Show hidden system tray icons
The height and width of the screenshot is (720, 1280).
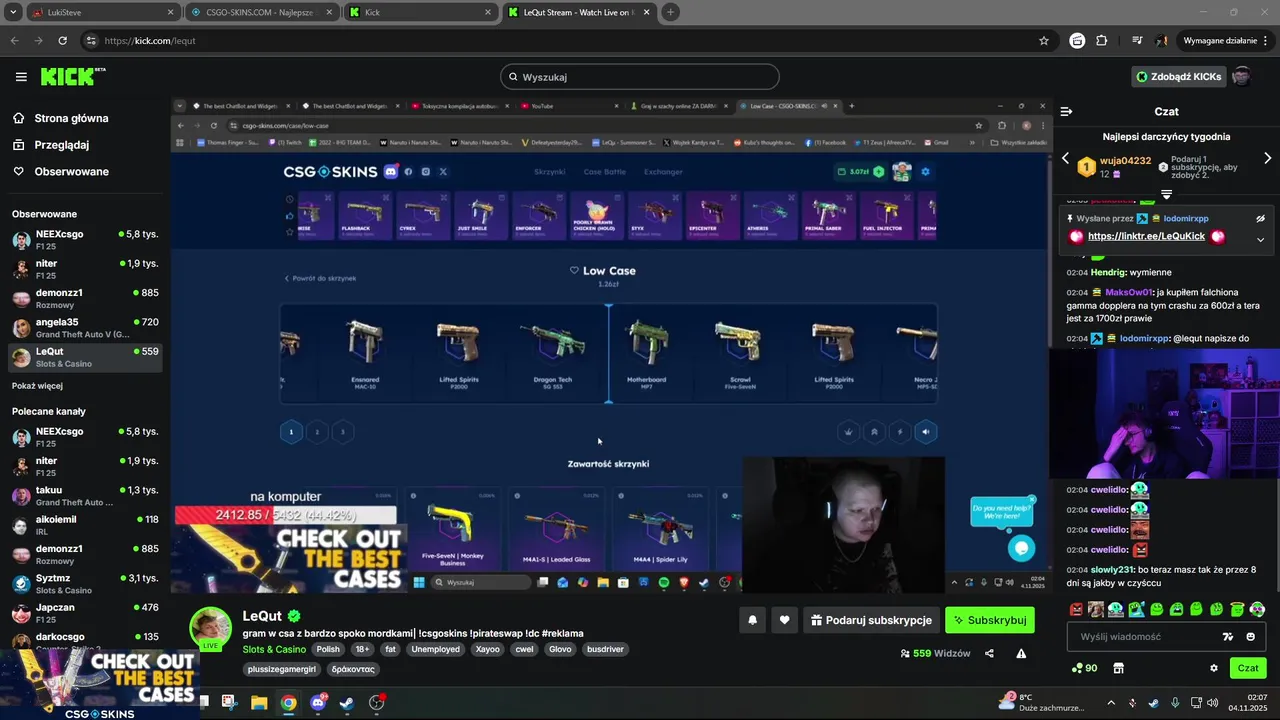coord(1110,702)
